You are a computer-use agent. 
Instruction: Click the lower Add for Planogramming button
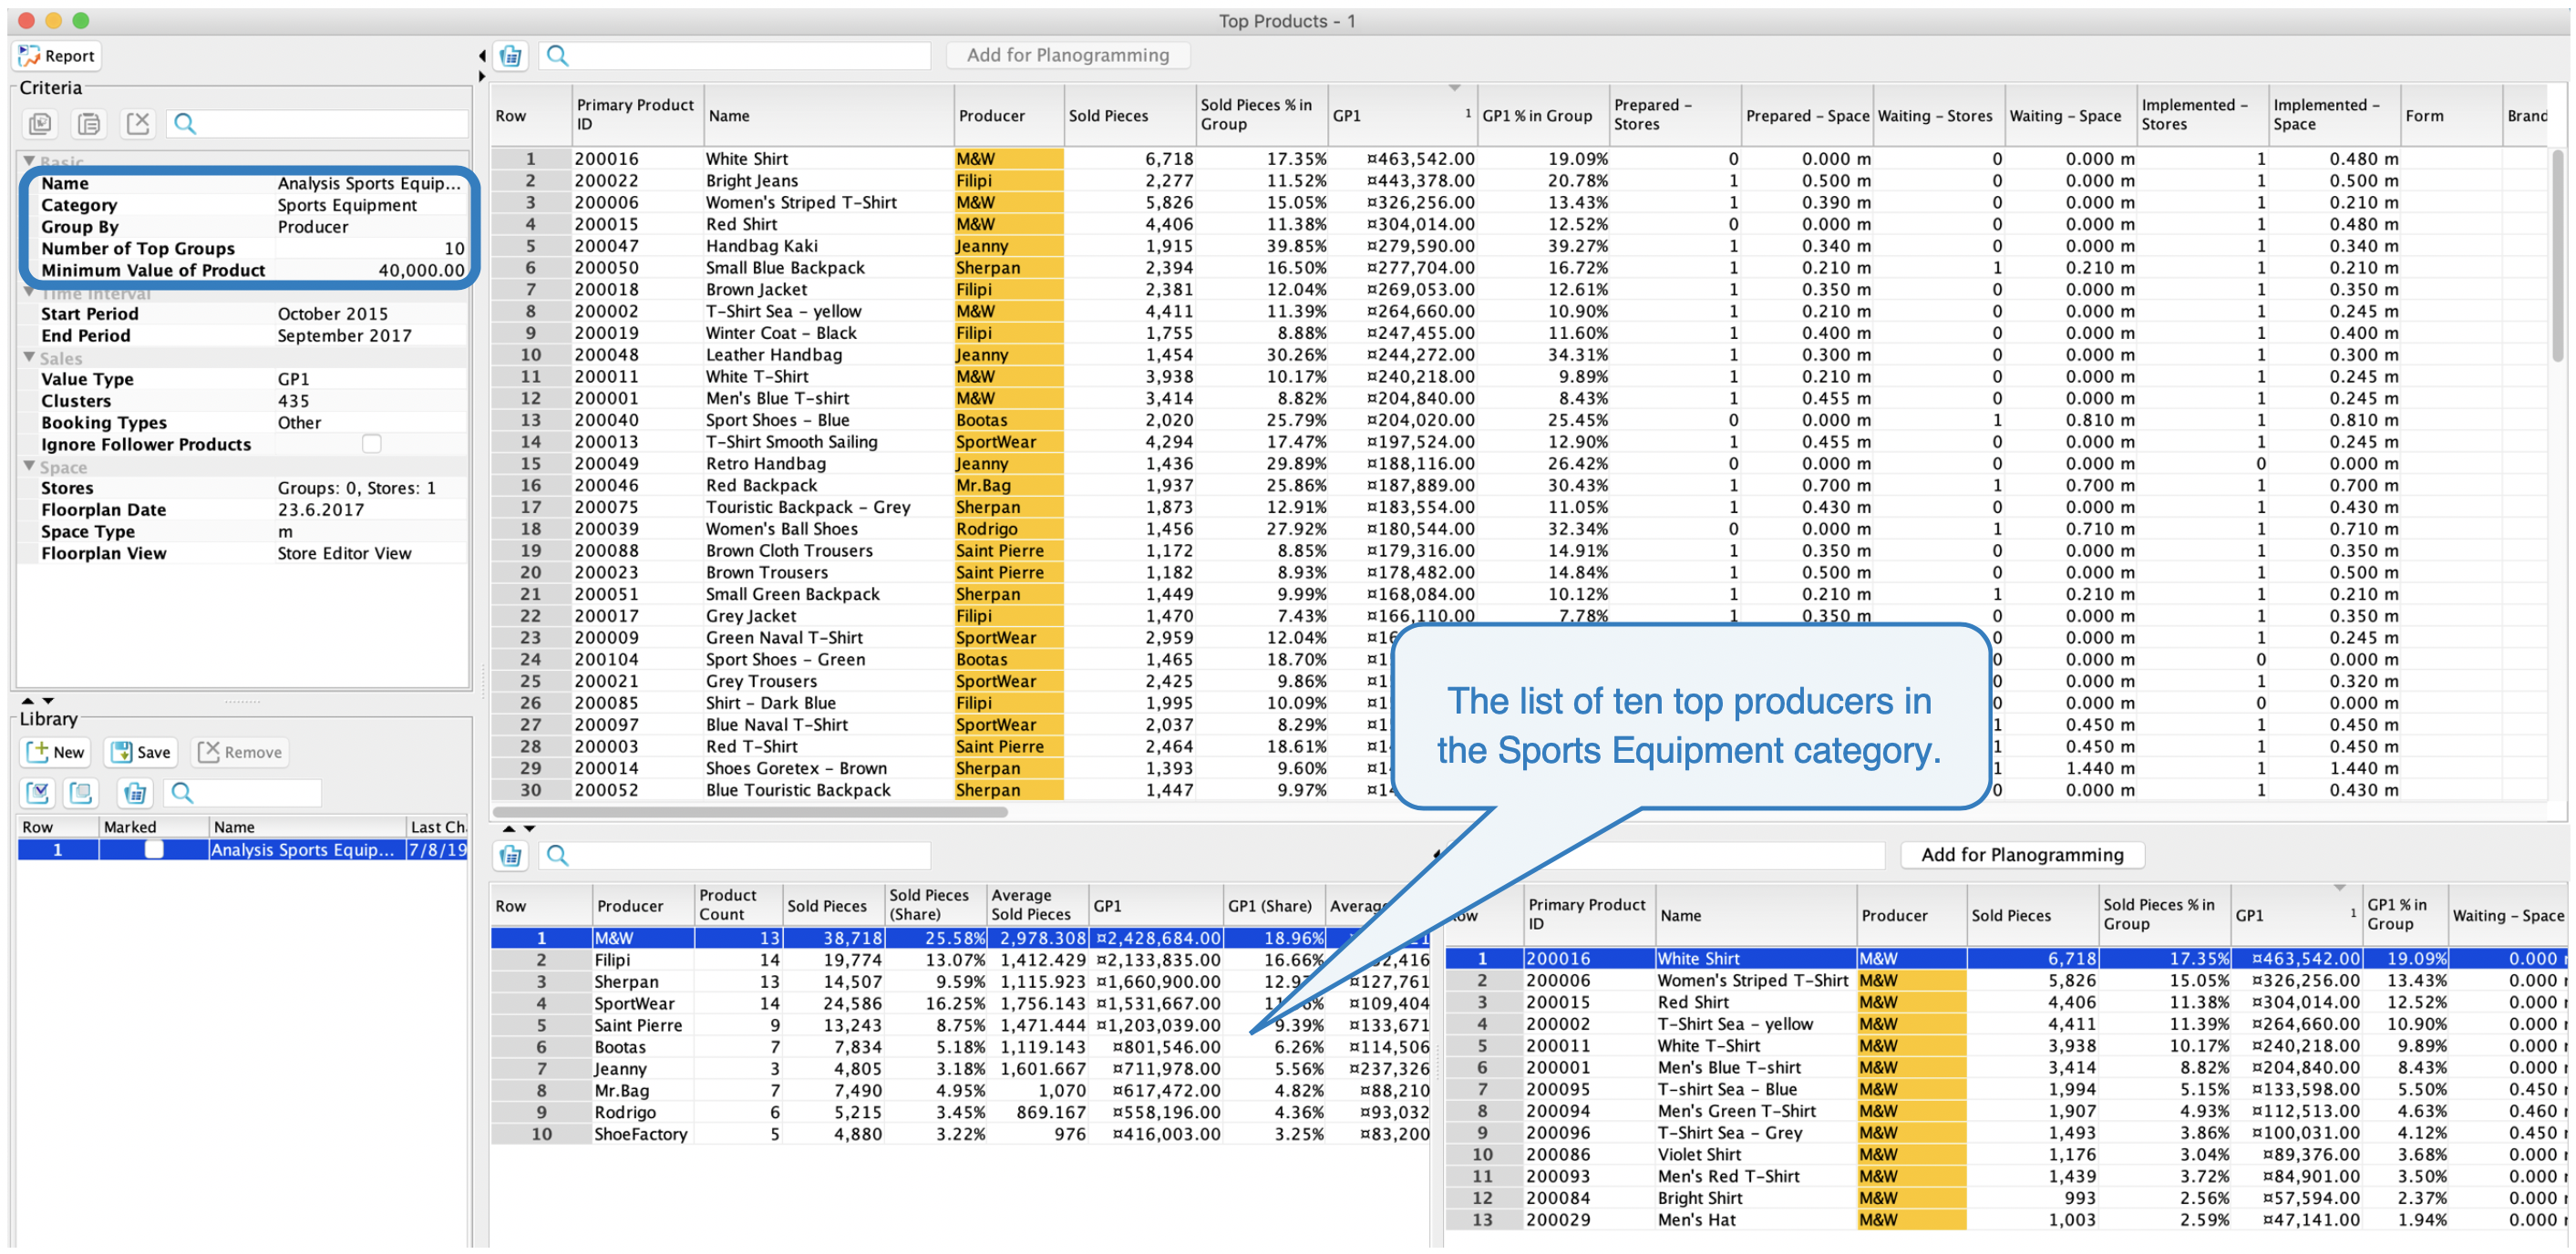point(2021,855)
